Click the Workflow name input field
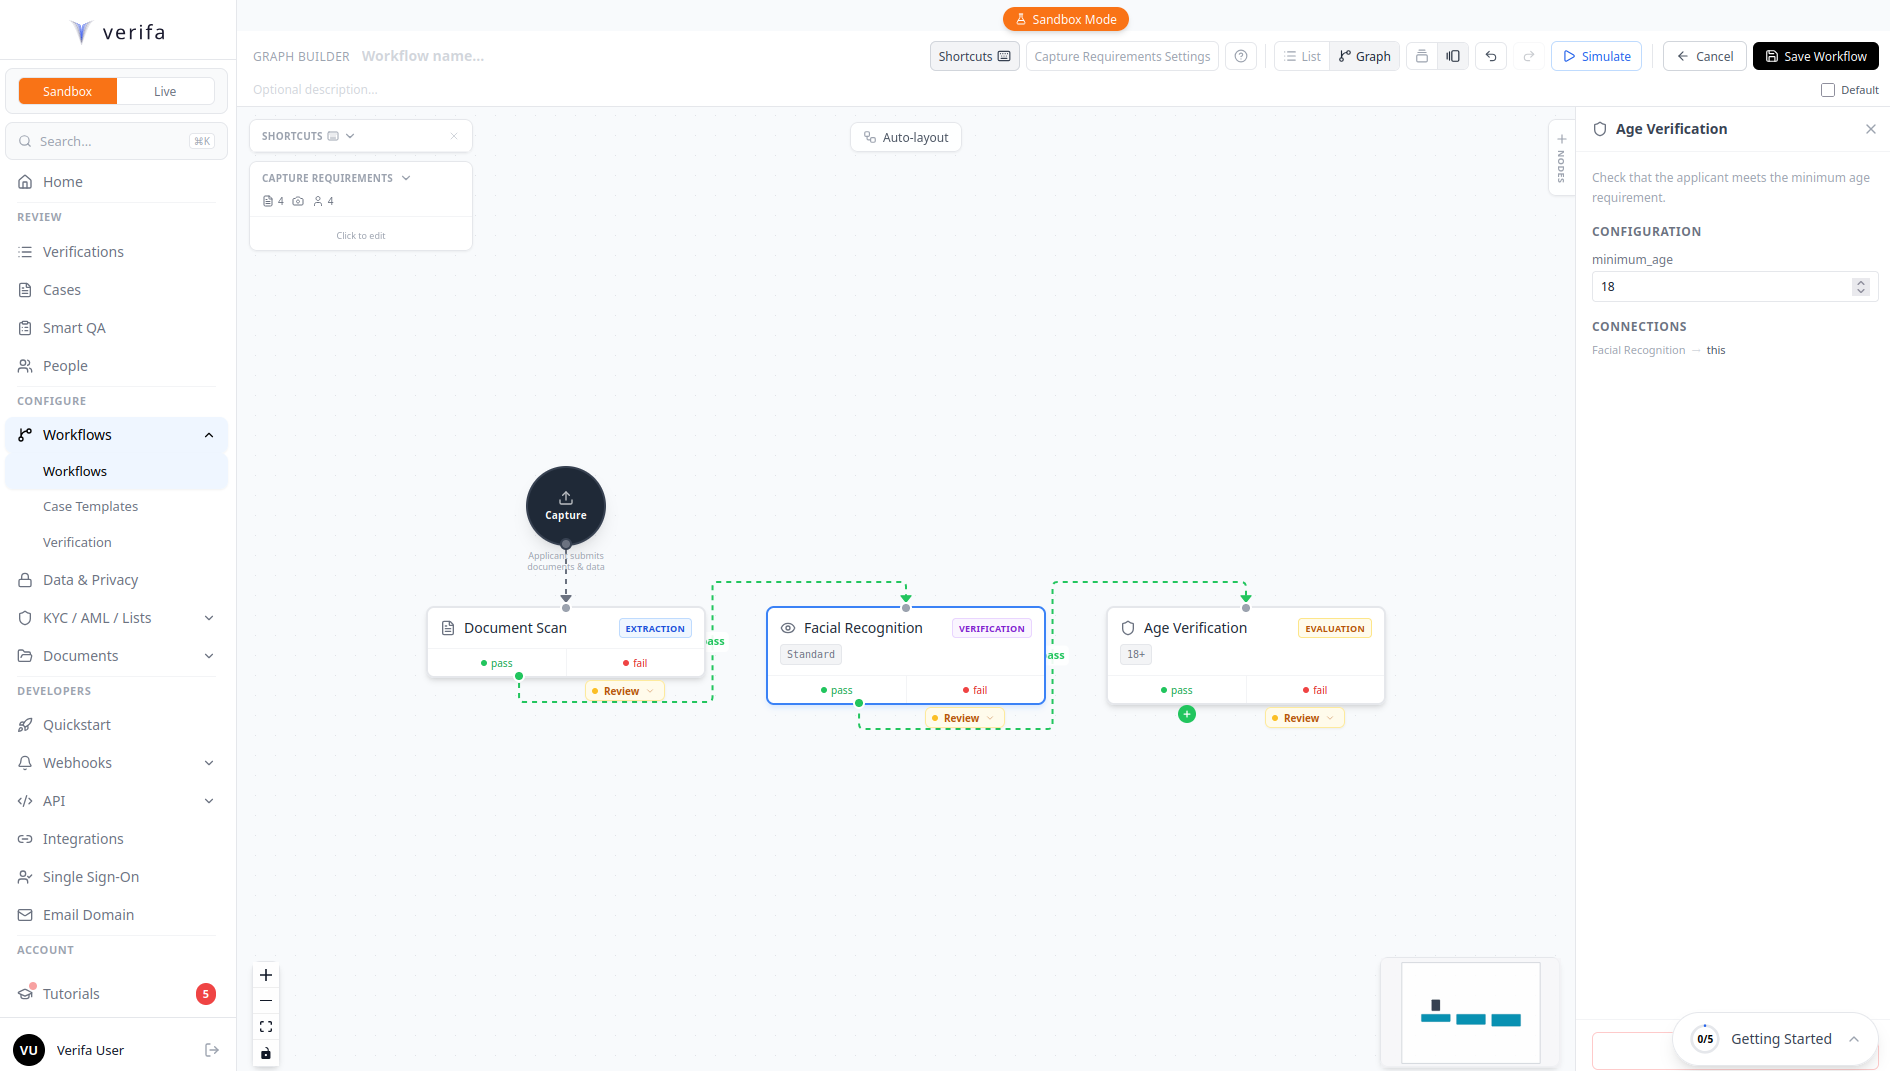Image resolution: width=1890 pixels, height=1071 pixels. (x=423, y=56)
